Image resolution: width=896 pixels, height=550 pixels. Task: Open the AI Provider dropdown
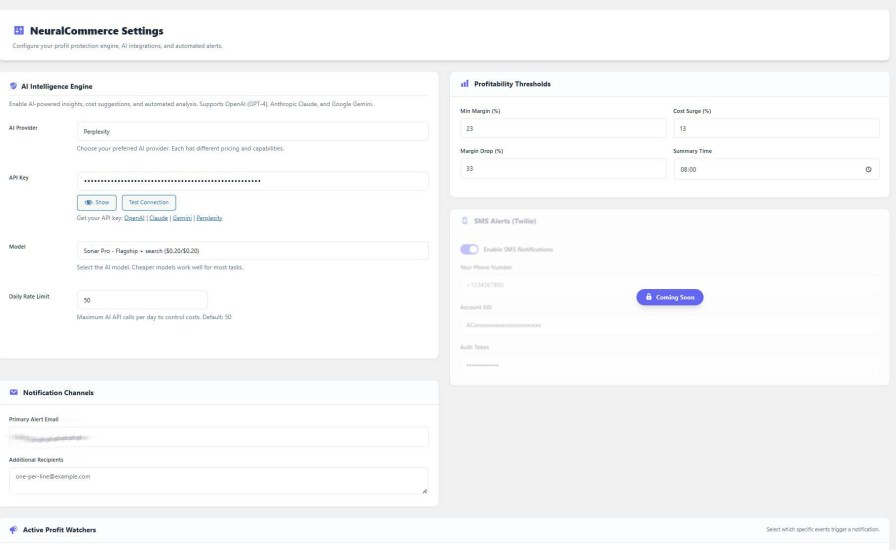pyautogui.click(x=253, y=131)
